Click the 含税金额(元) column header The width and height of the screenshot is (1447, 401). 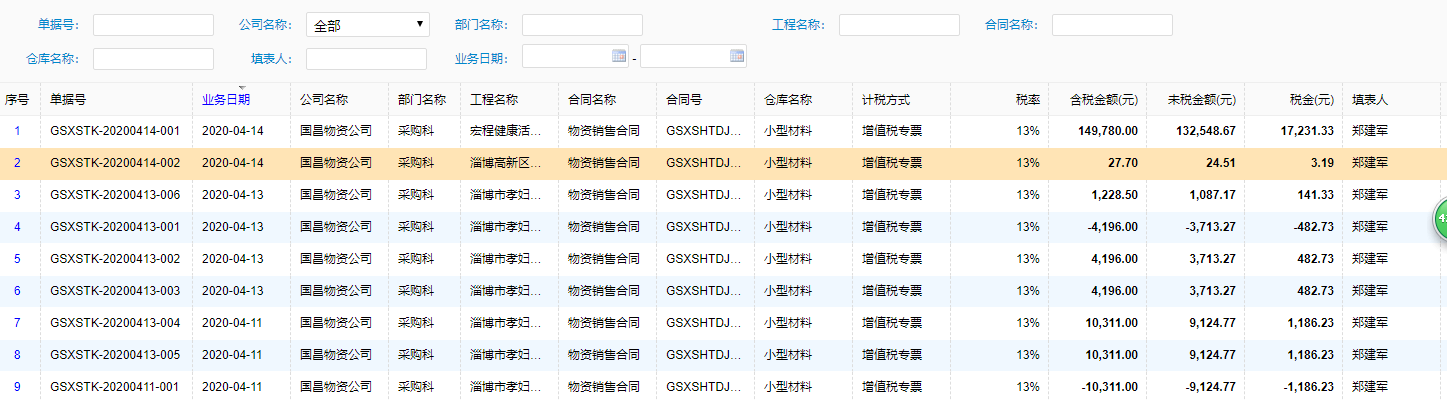(x=1104, y=100)
